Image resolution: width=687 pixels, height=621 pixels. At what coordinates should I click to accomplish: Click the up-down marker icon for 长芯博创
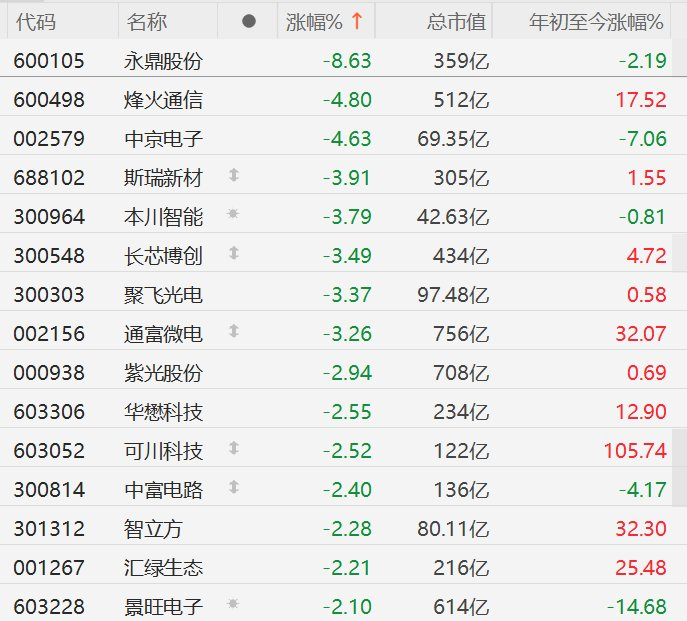click(234, 253)
